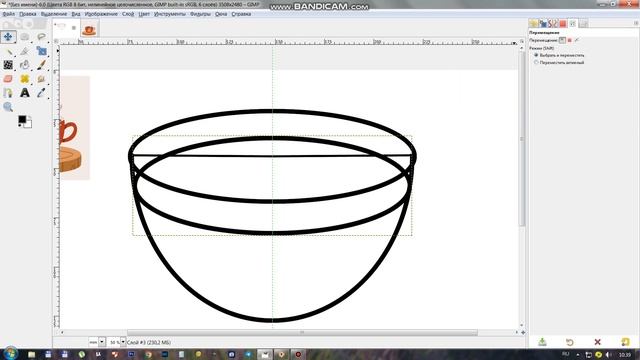This screenshot has width=640, height=360.
Task: Delete tool preset red X icon
Action: pyautogui.click(x=598, y=342)
